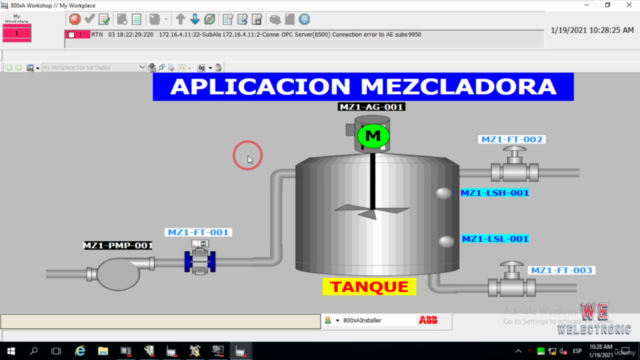Toggle the checkbox in the alarm row
640x360 pixels.
pyautogui.click(x=71, y=35)
